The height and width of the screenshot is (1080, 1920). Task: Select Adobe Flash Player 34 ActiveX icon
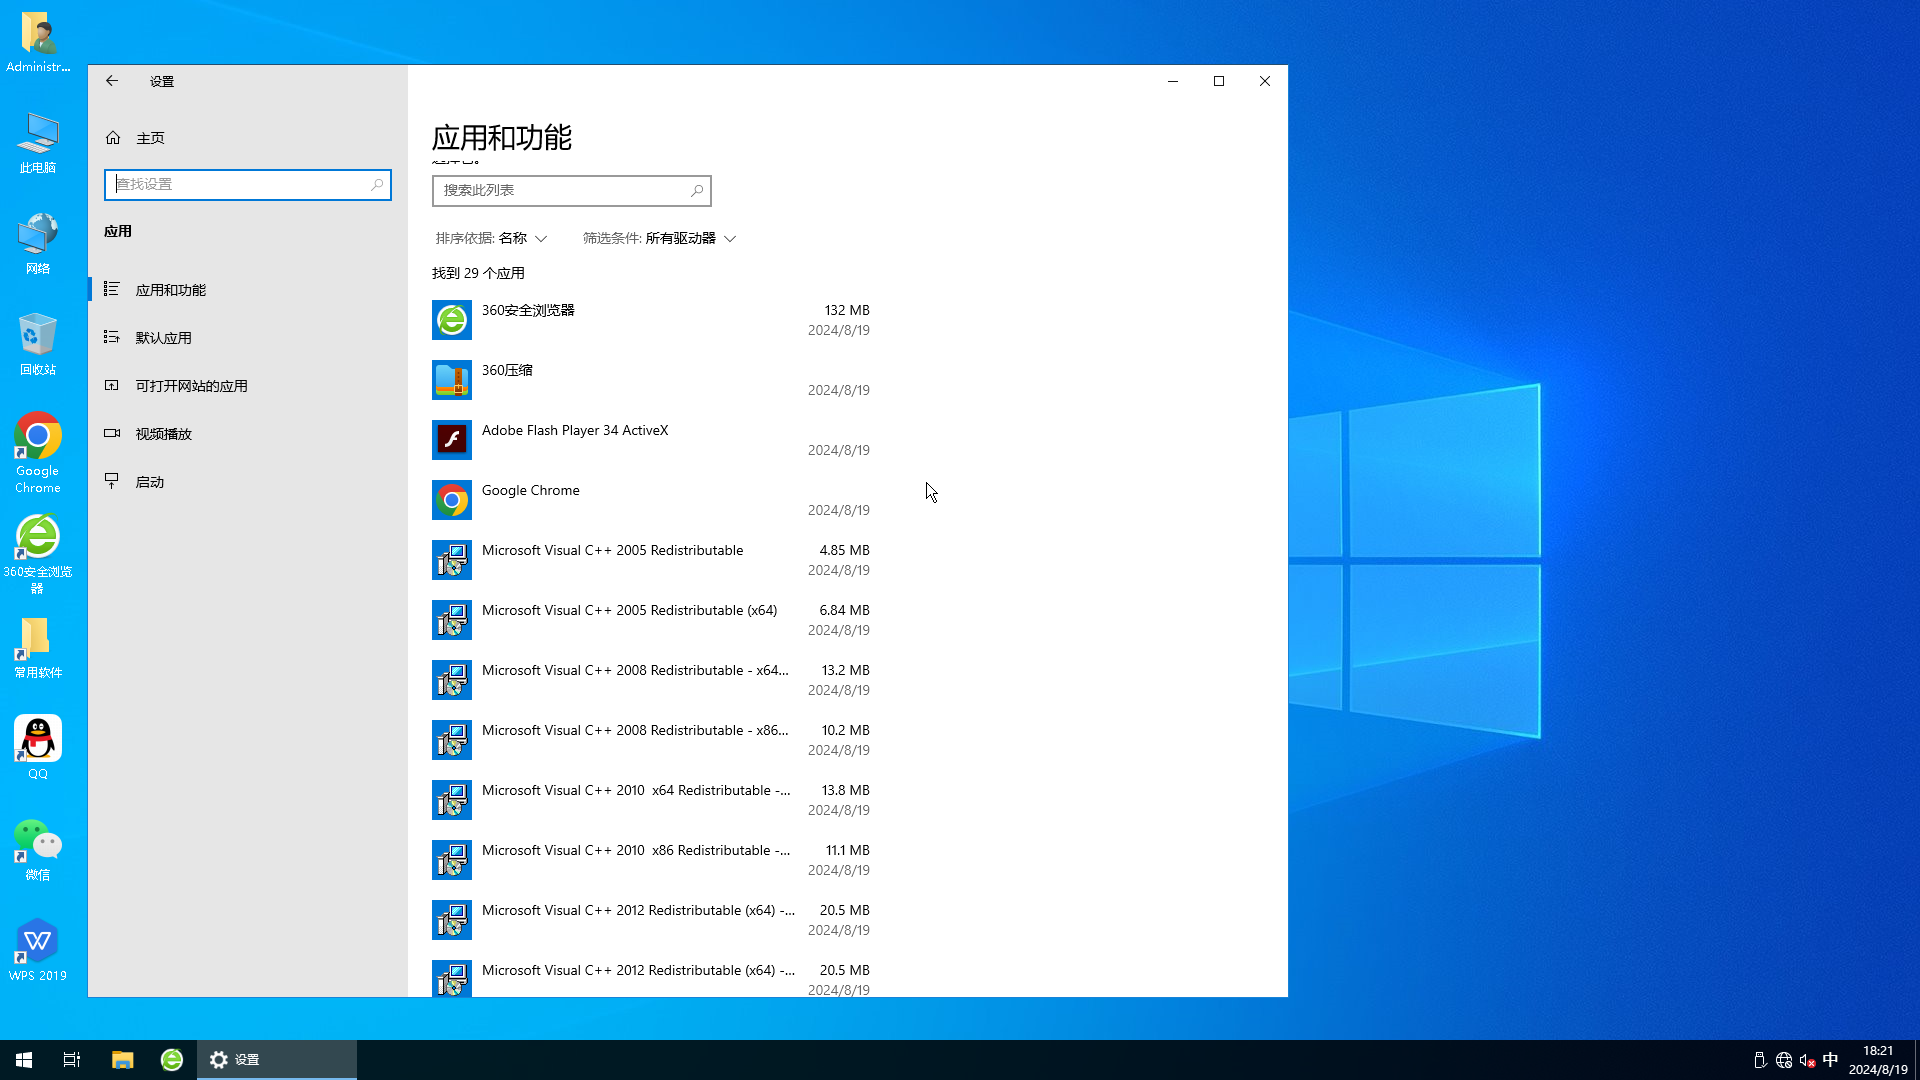click(452, 440)
